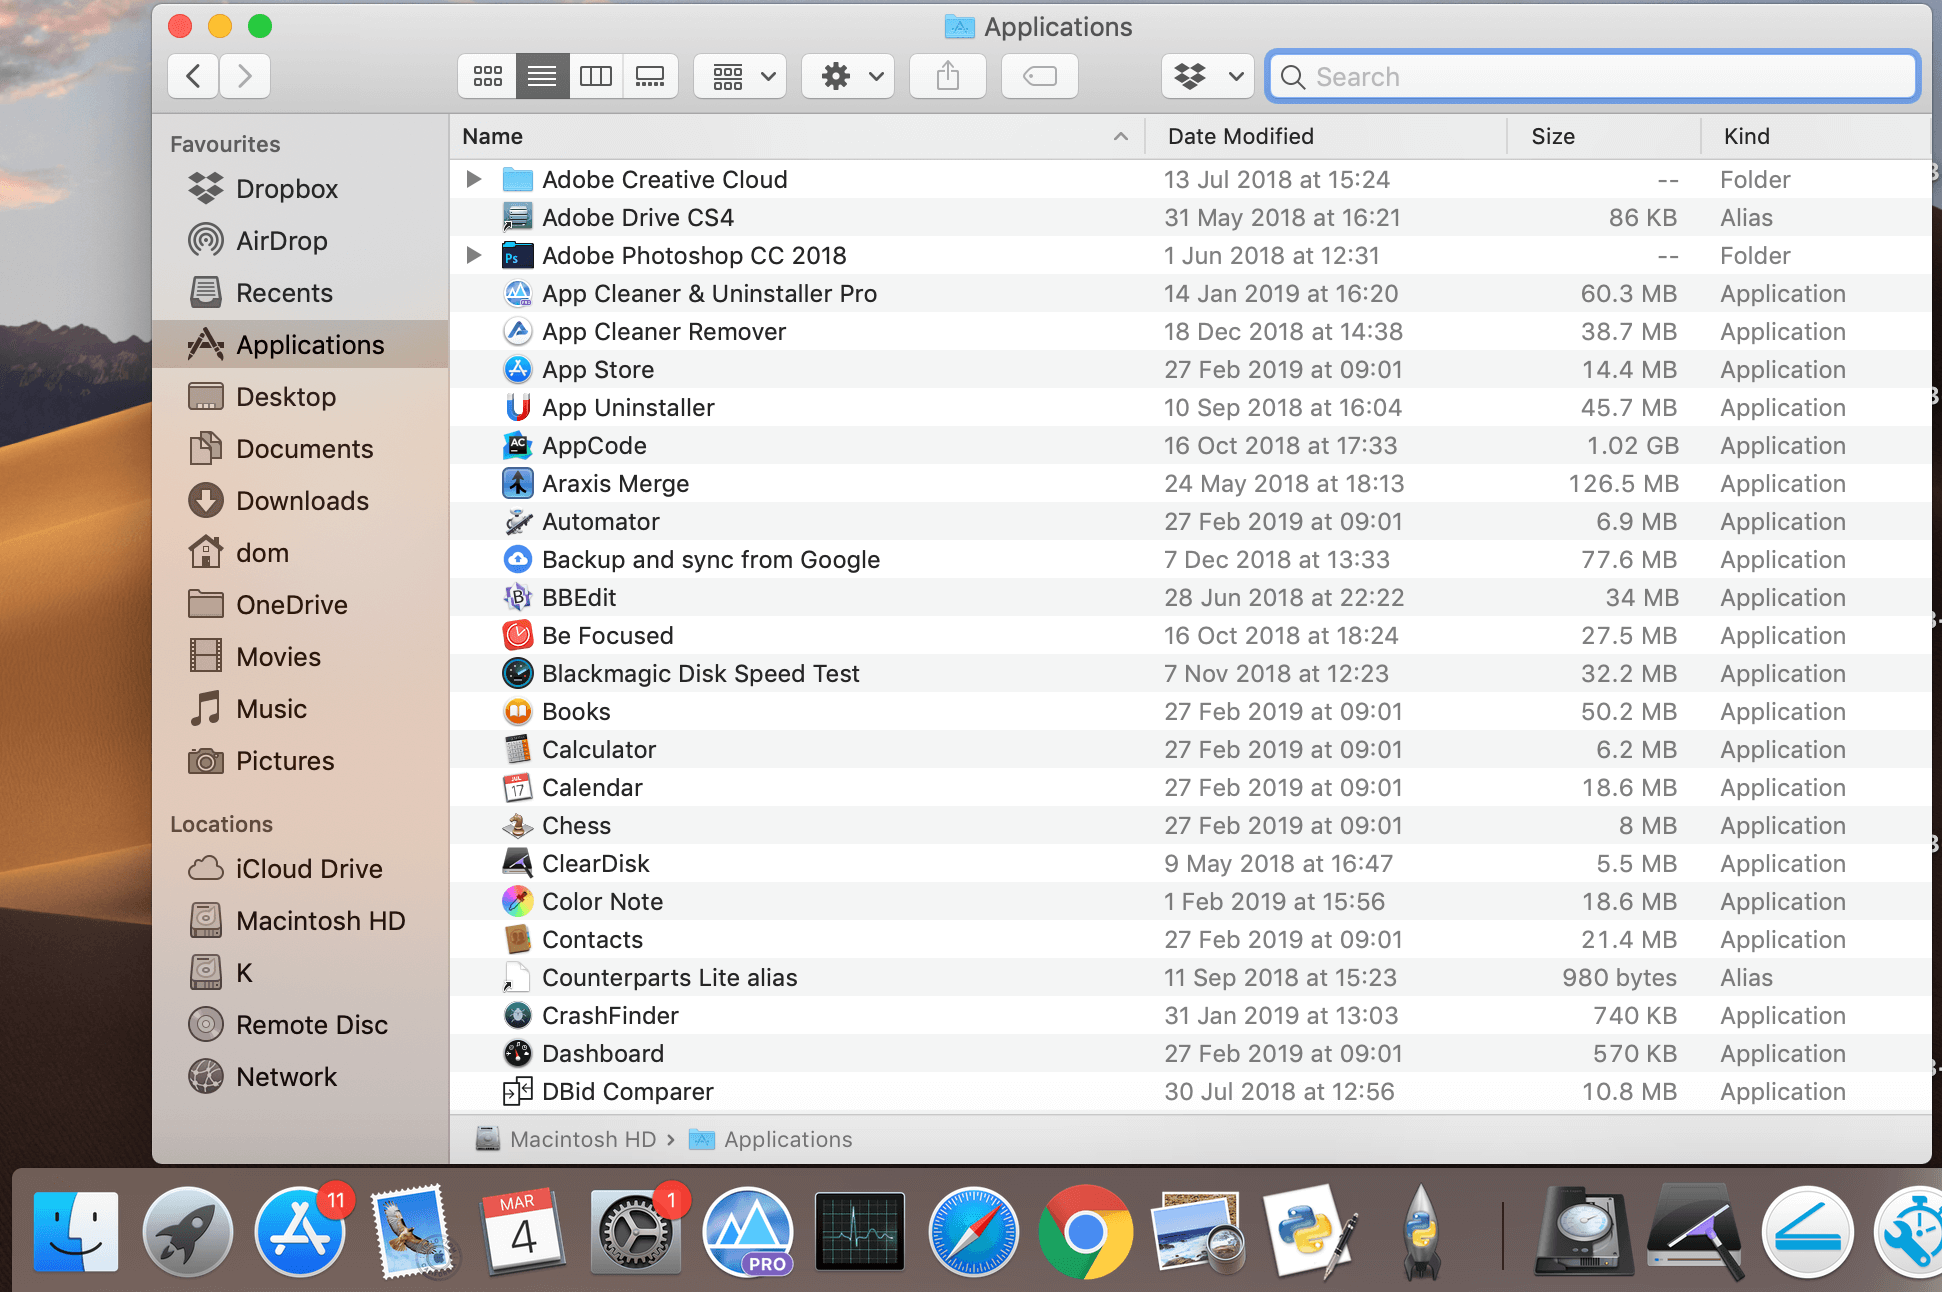This screenshot has width=1942, height=1292.
Task: Toggle cover flow view mode
Action: pyautogui.click(x=650, y=76)
